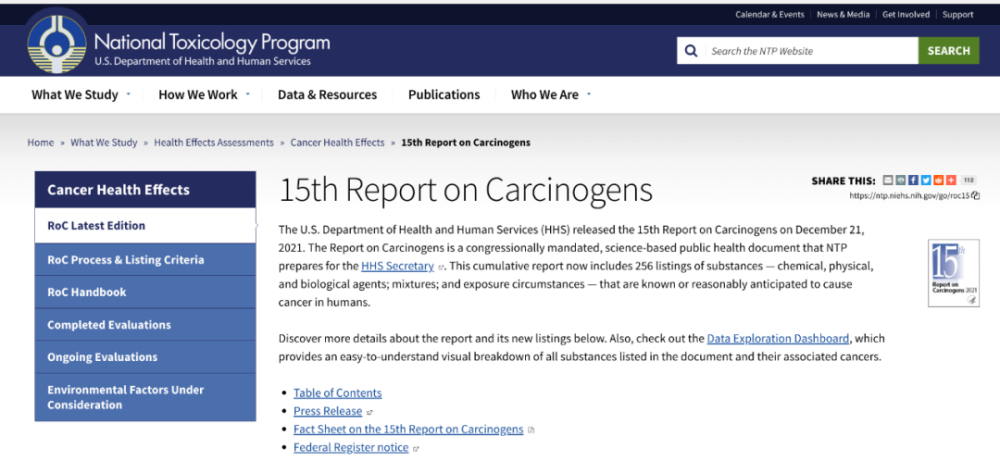The image size is (1000, 461).
Task: Click external link icon beside Press Release
Action: pos(370,412)
